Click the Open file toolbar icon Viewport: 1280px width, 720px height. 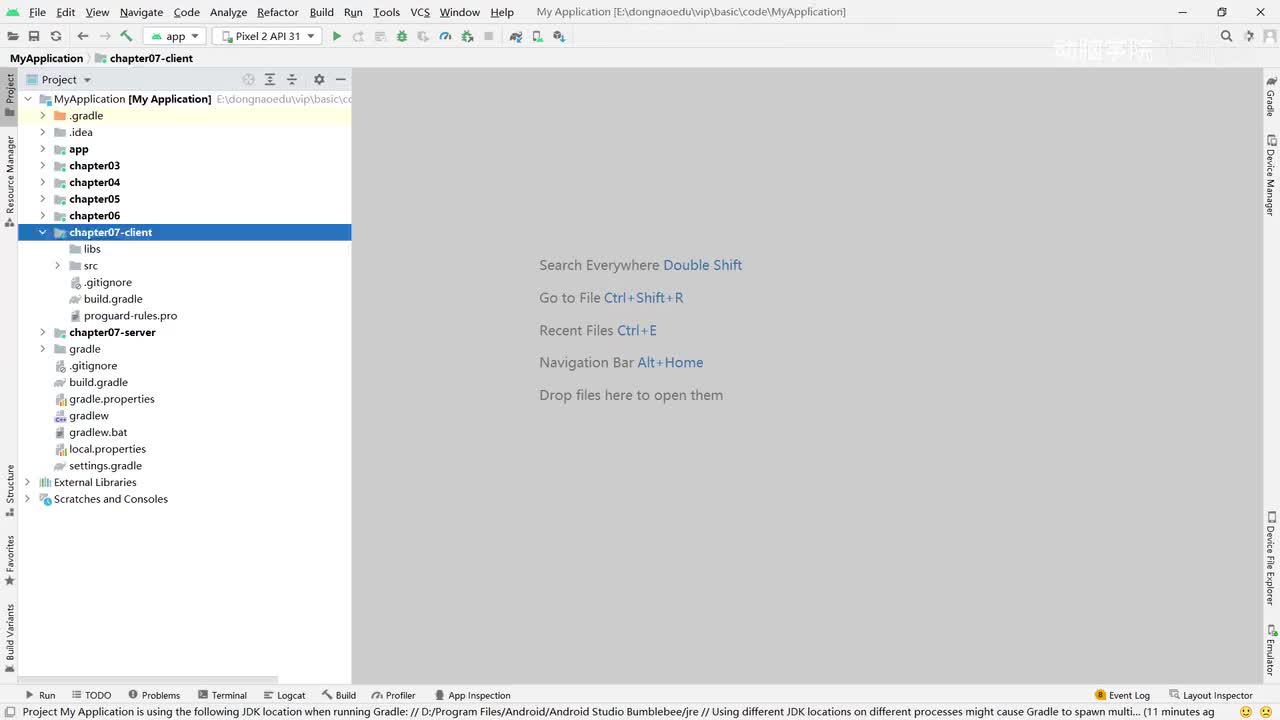point(12,36)
